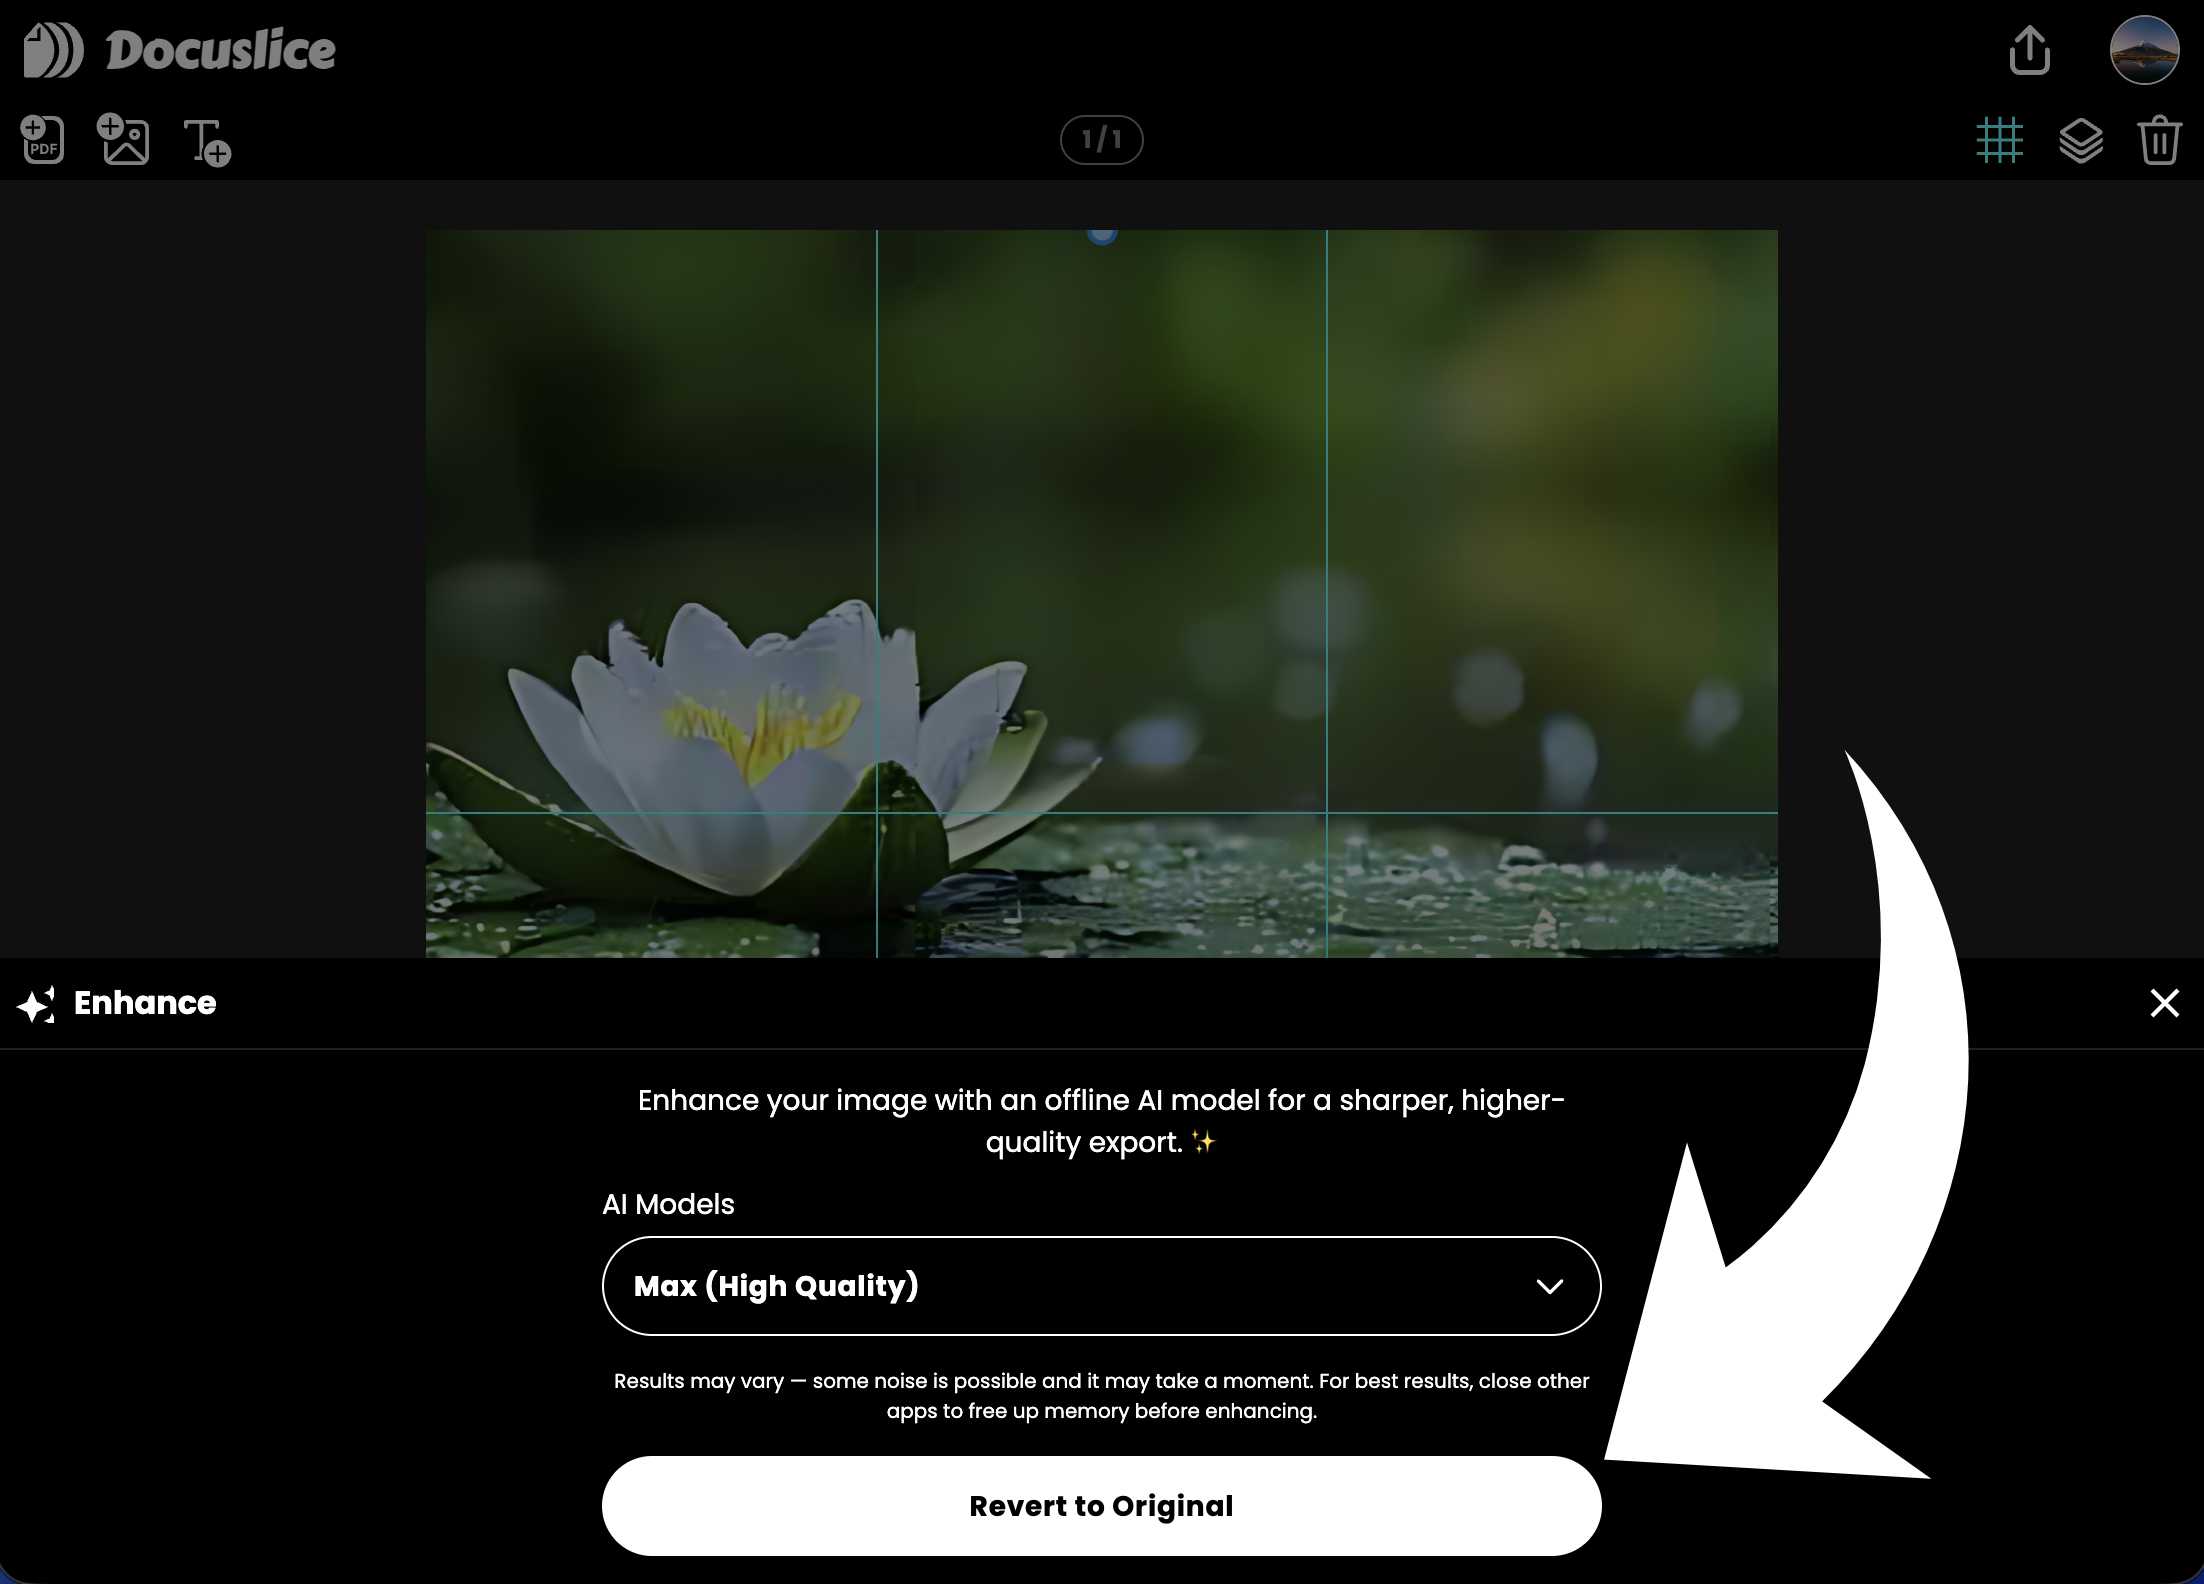This screenshot has height=1584, width=2204.
Task: Select Max (High Quality) model text
Action: pyautogui.click(x=776, y=1286)
